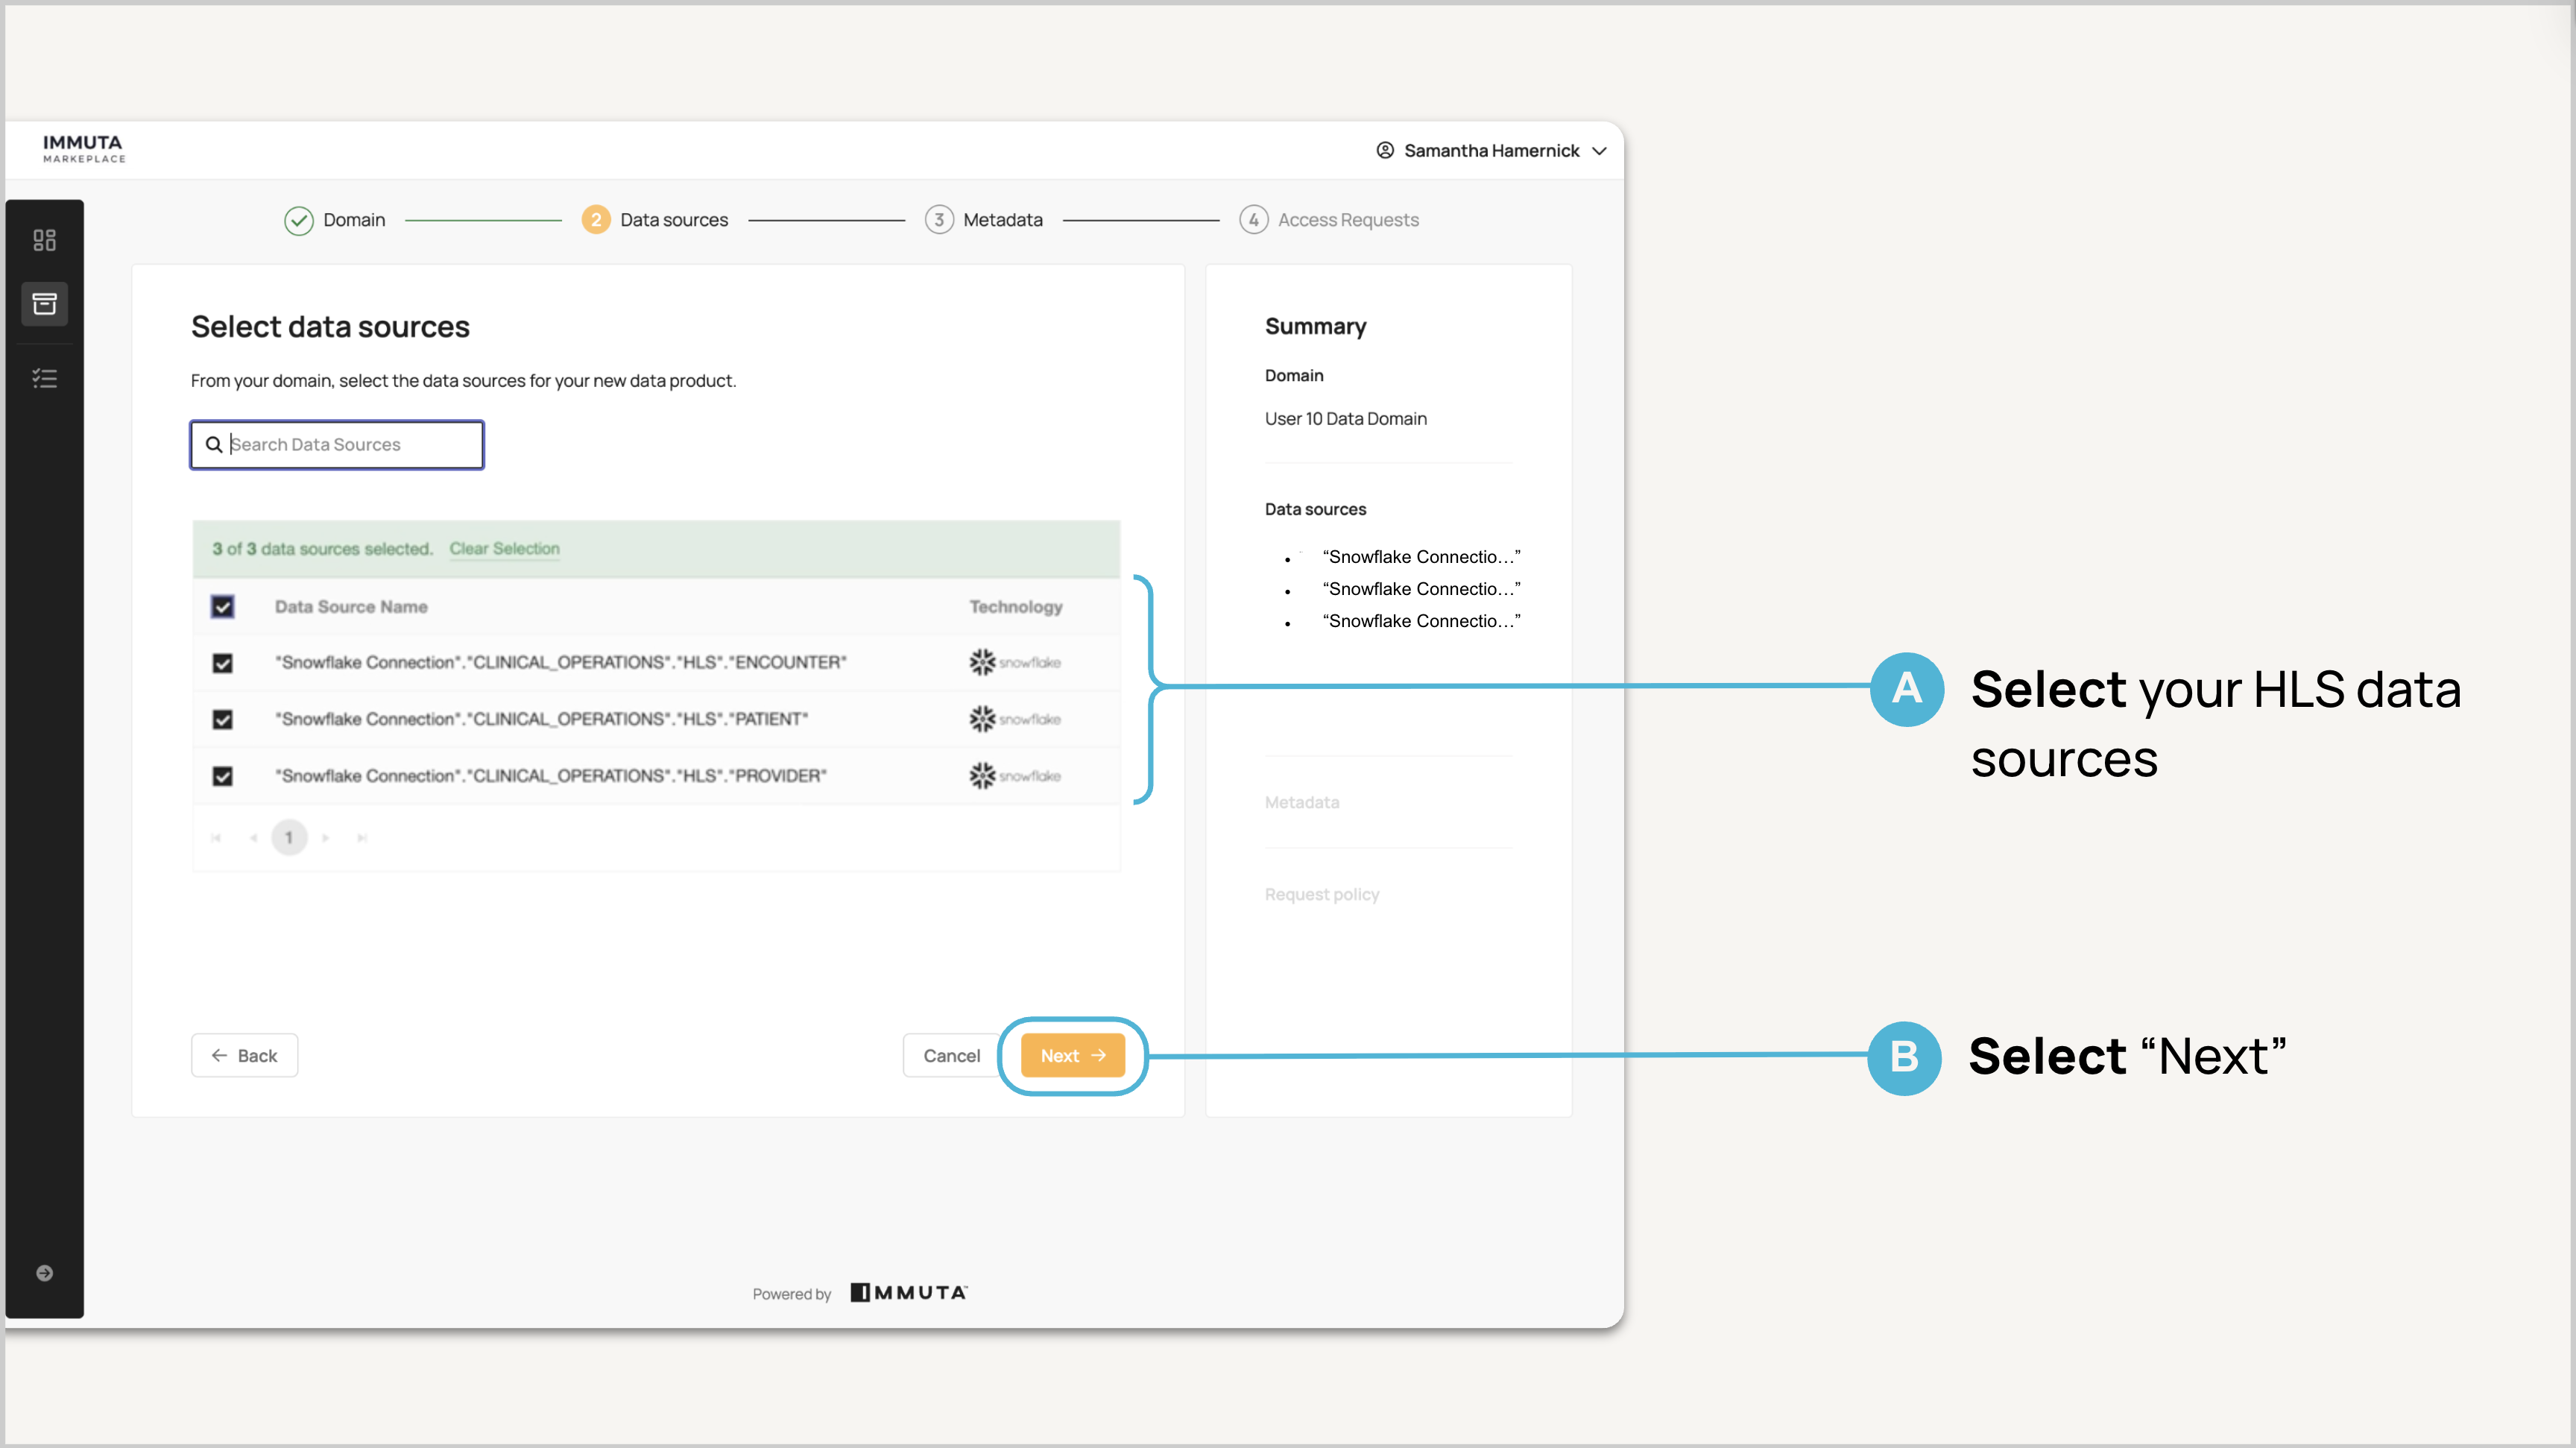Viewport: 2576px width, 1448px height.
Task: Expand sidebar with bottom arrow icon
Action: [x=44, y=1273]
